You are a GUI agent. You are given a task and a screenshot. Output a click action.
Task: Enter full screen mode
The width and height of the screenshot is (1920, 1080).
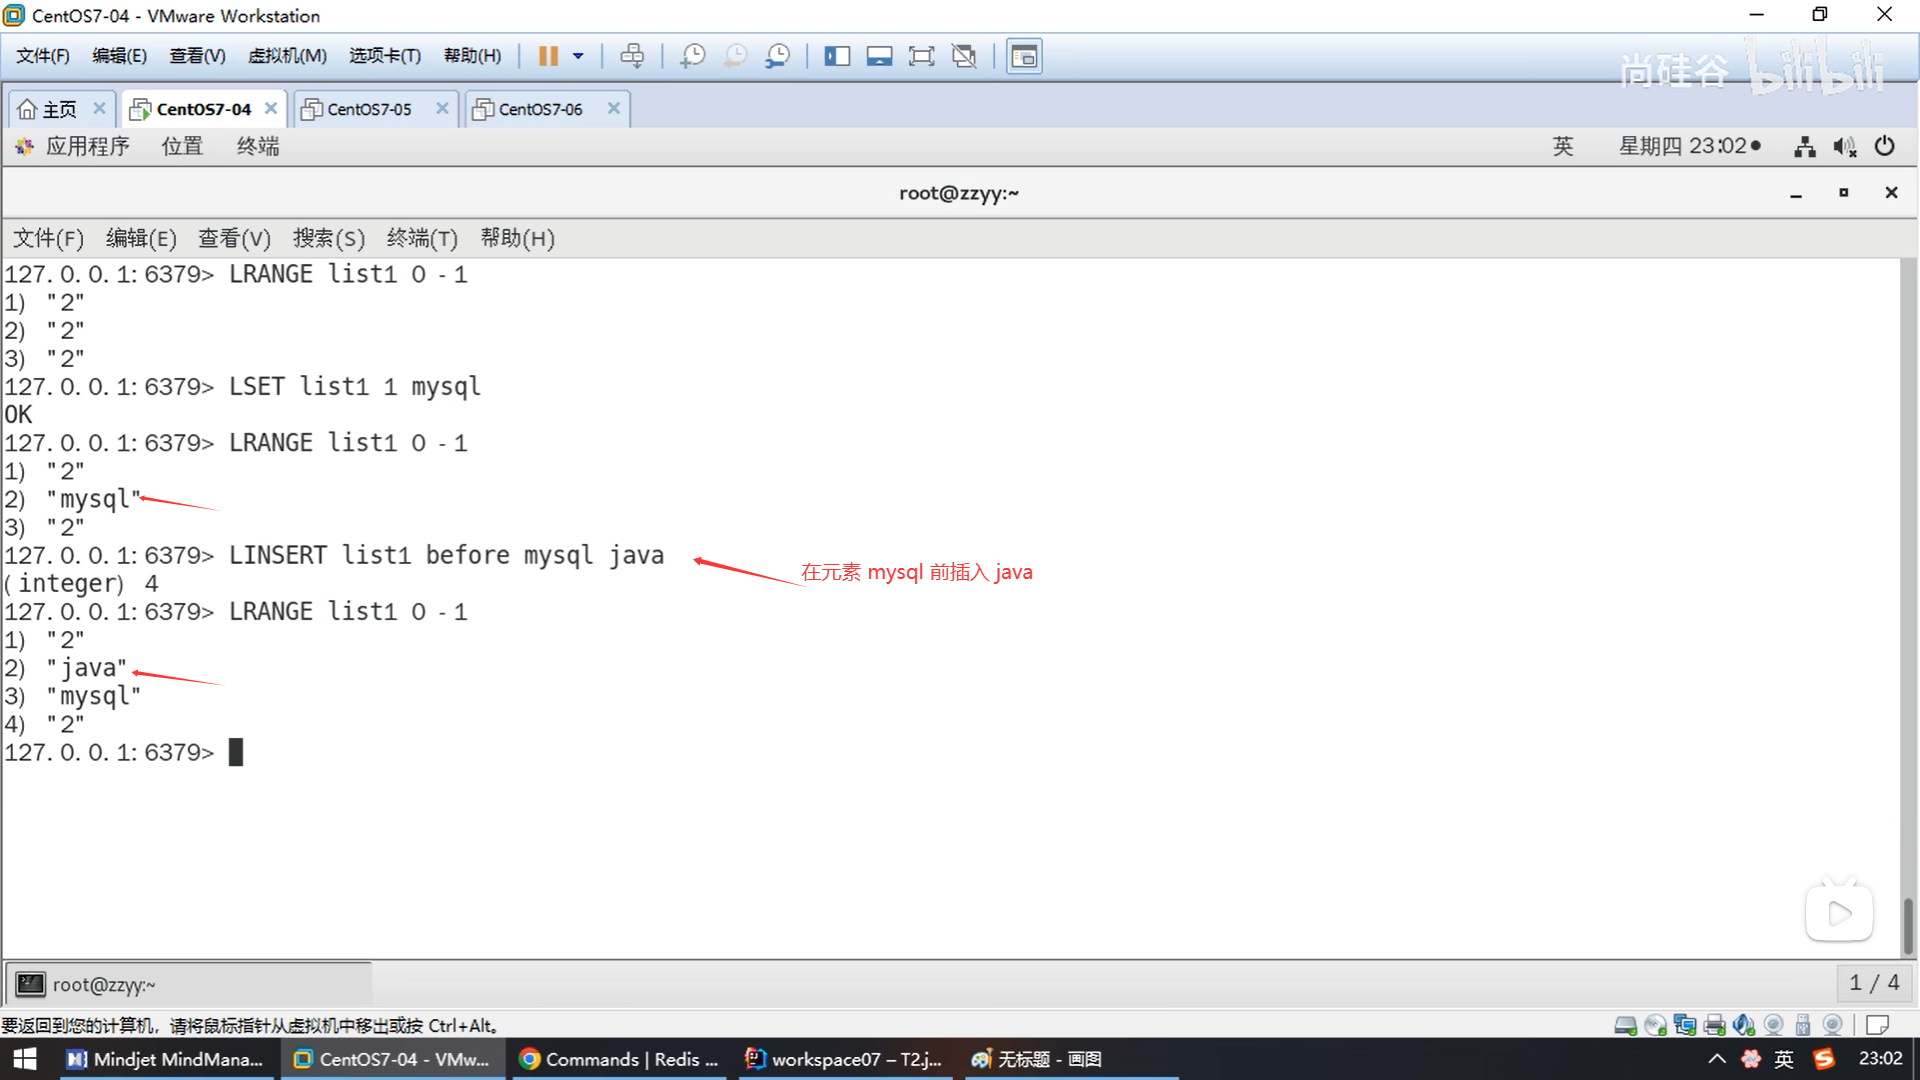click(x=921, y=56)
